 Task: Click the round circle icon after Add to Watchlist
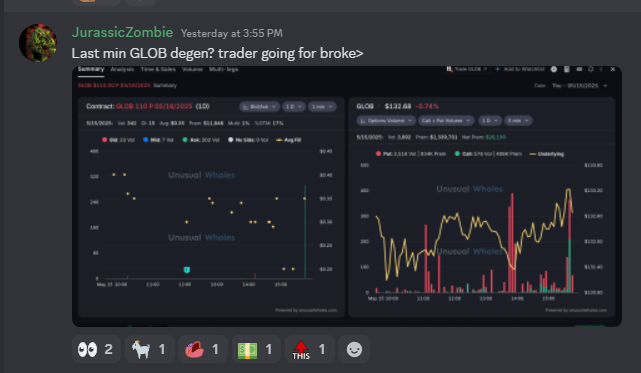click(554, 69)
